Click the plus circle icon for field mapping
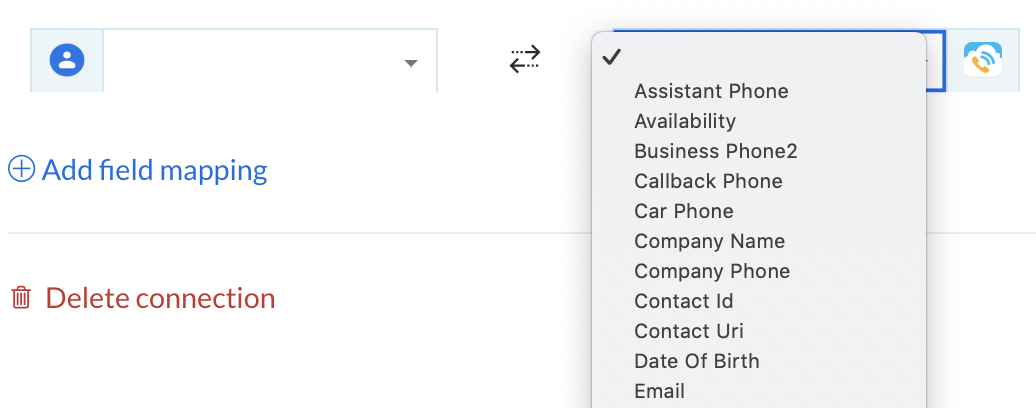 pyautogui.click(x=21, y=169)
